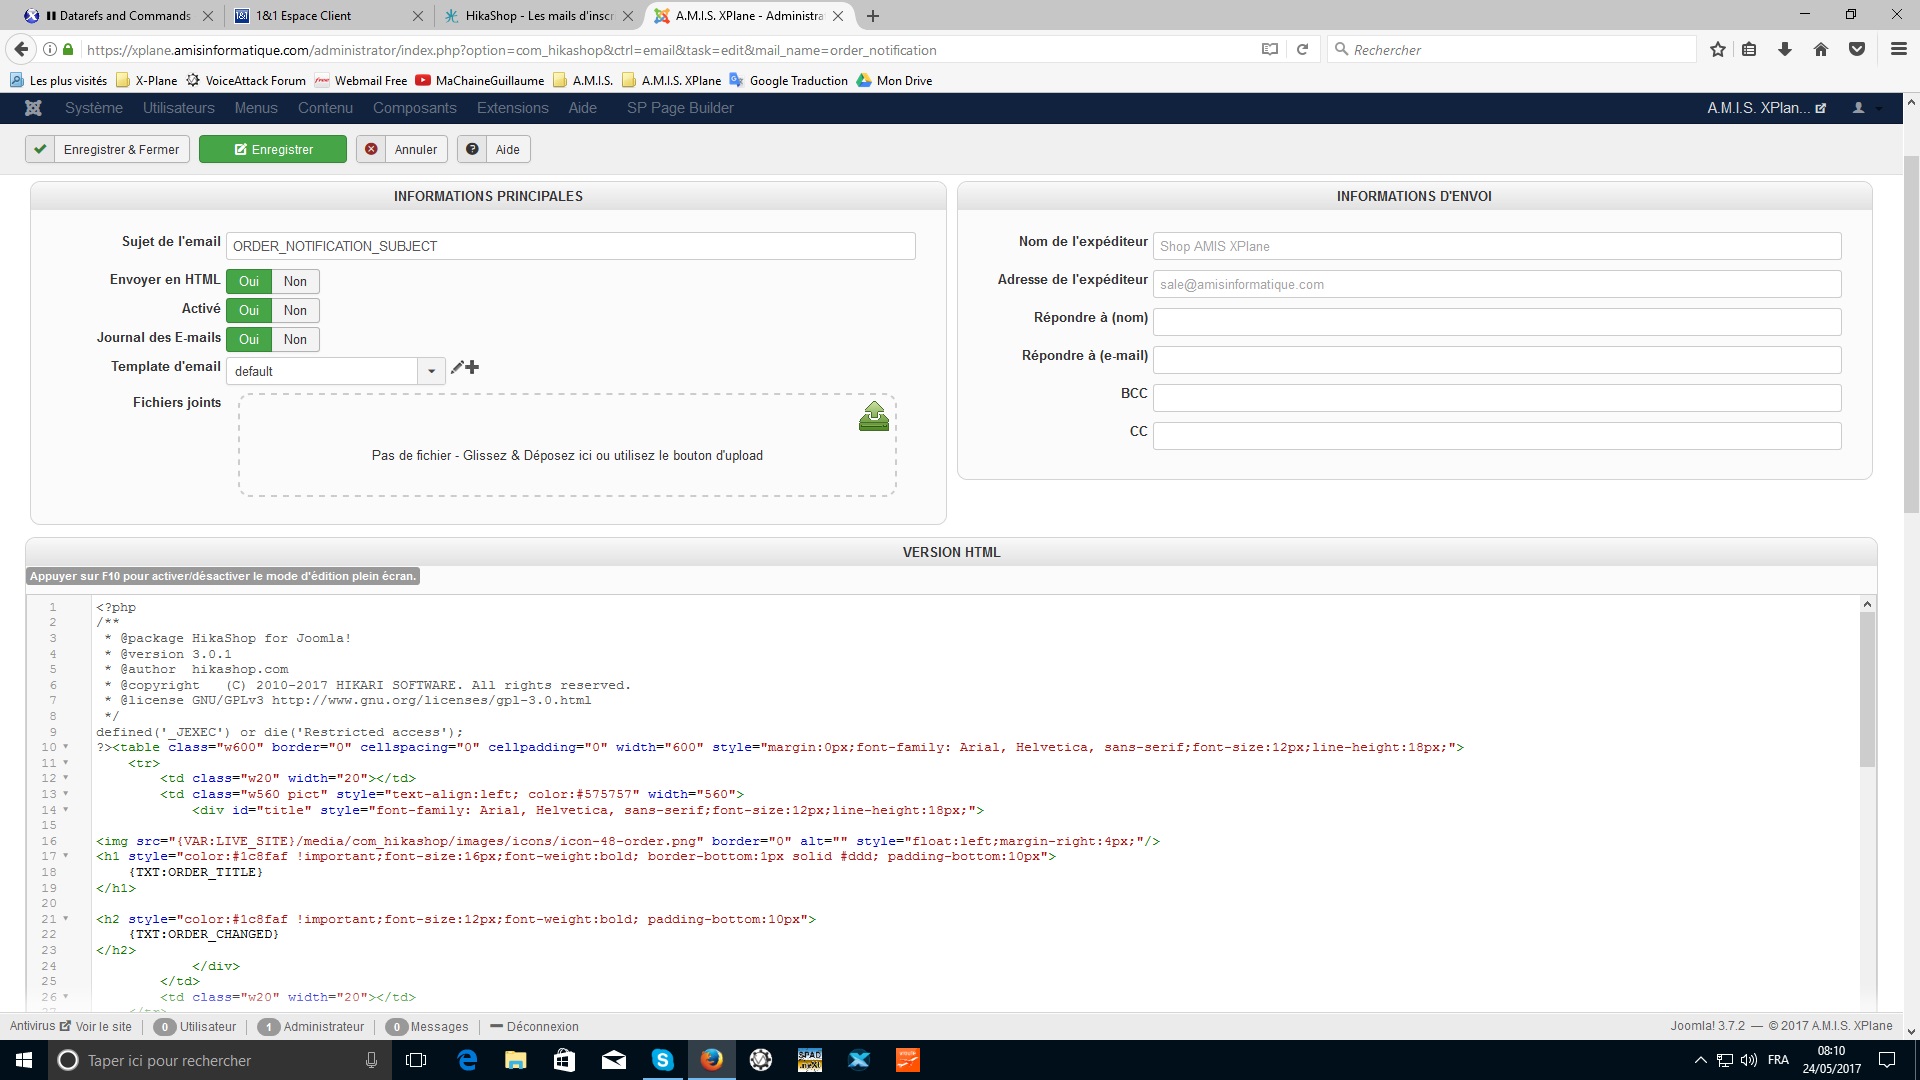
Task: Set Activé option to Non
Action: pyautogui.click(x=295, y=311)
